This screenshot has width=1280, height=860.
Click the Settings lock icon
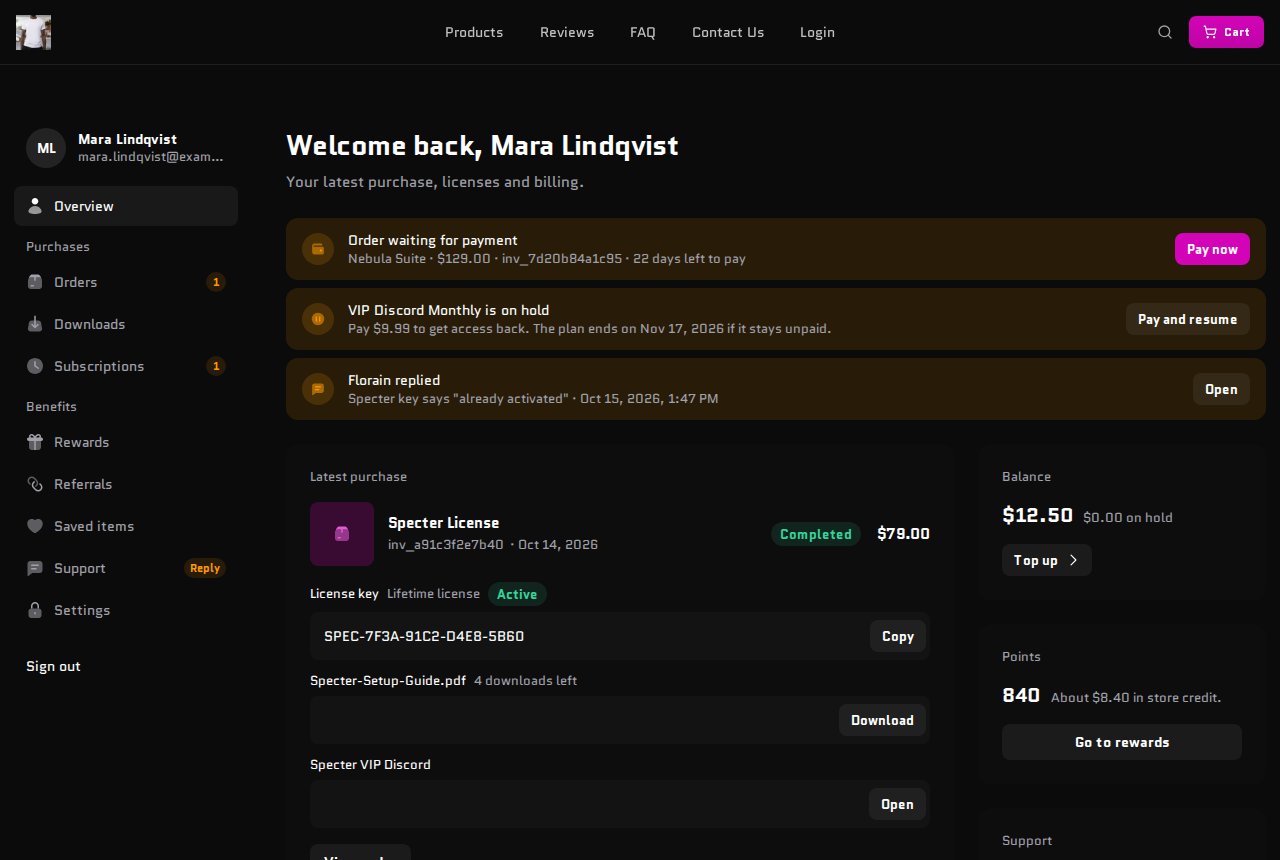point(35,610)
